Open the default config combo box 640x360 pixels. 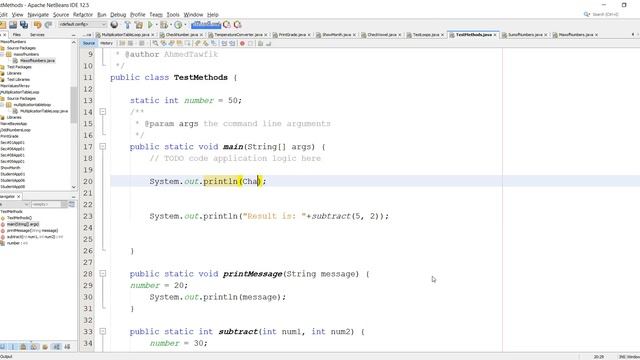[x=82, y=24]
